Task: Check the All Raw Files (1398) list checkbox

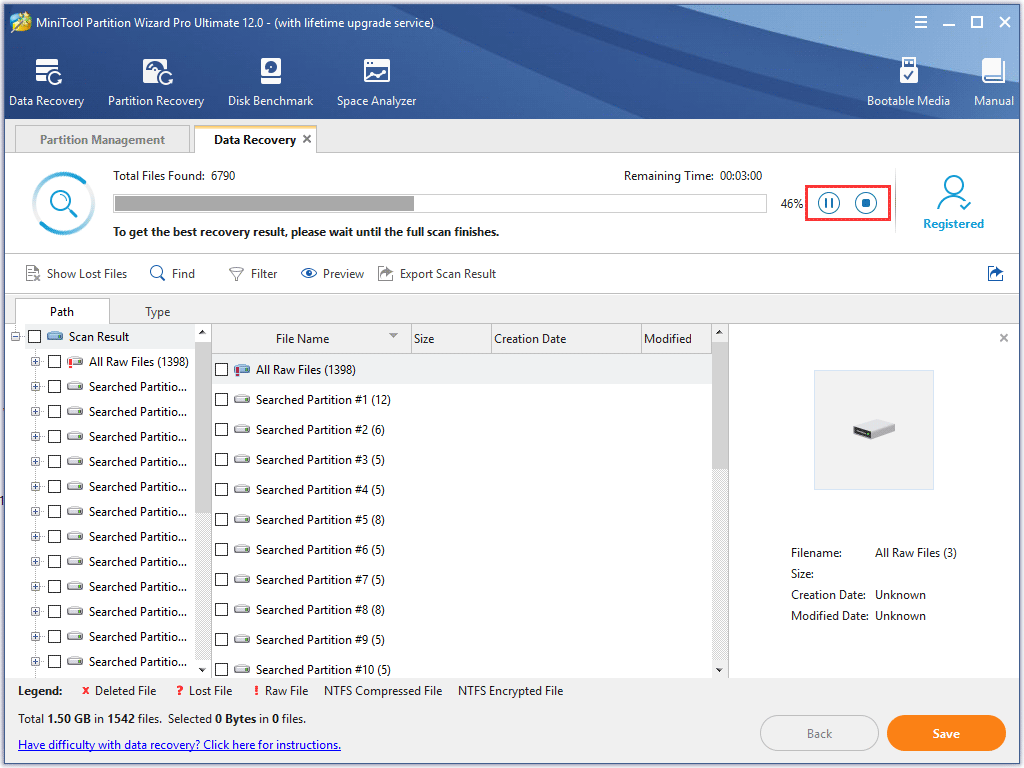Action: point(222,370)
